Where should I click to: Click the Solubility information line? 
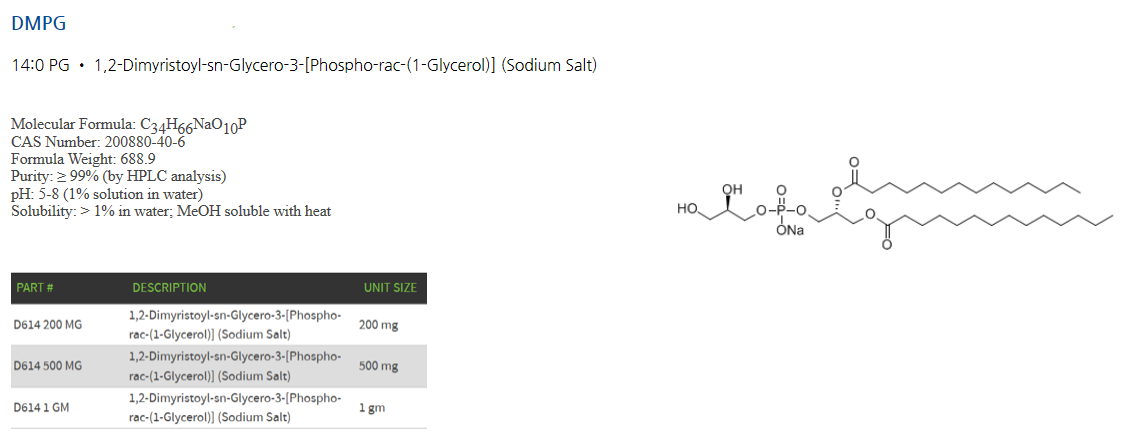(x=171, y=211)
